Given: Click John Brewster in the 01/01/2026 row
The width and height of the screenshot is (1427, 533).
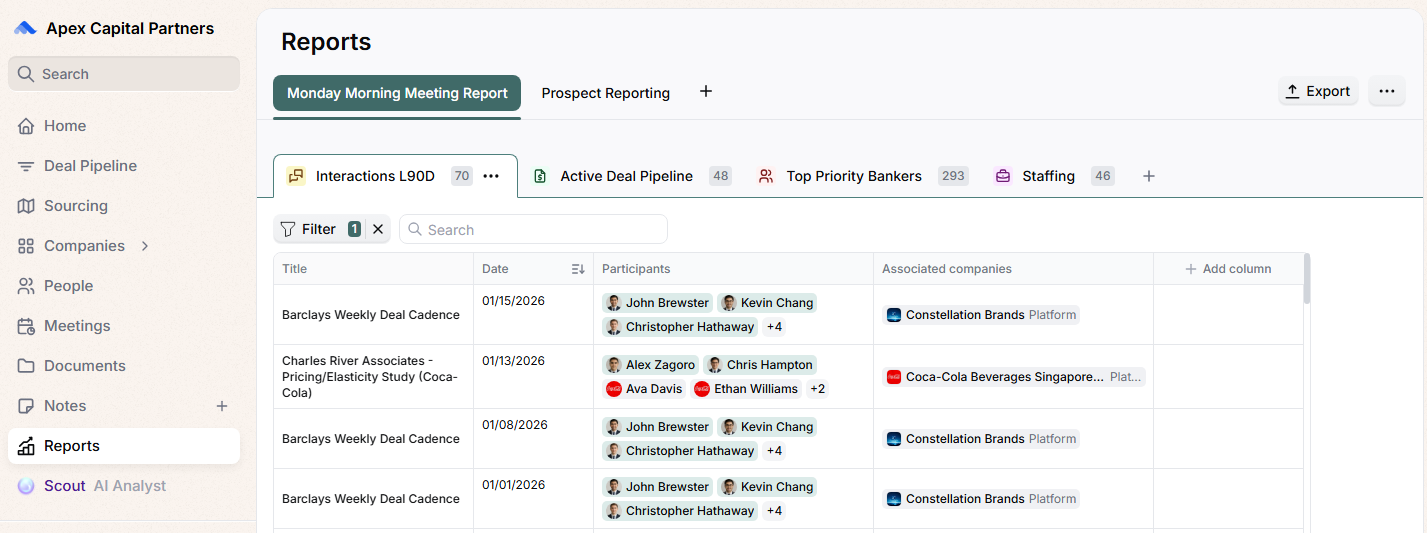Looking at the screenshot, I should tap(658, 487).
